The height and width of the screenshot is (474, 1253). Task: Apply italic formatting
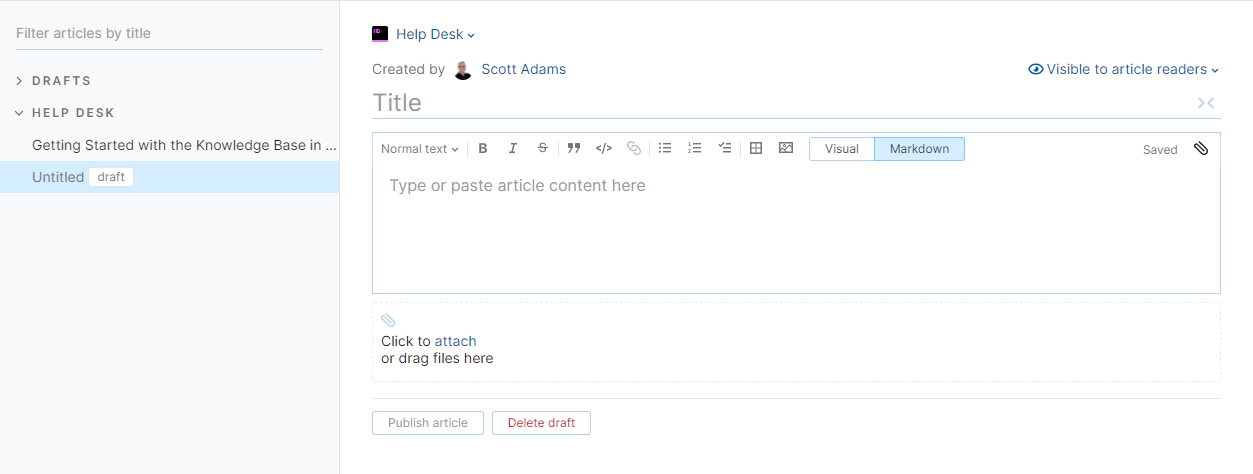[513, 149]
